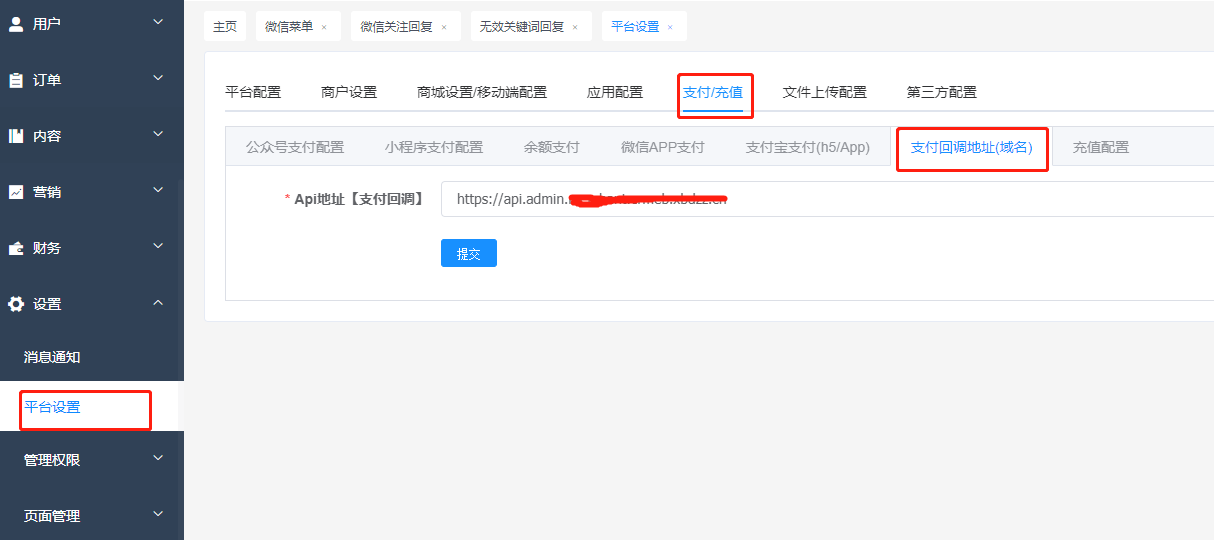Click the 订单 clipboard icon in sidebar

click(16, 80)
